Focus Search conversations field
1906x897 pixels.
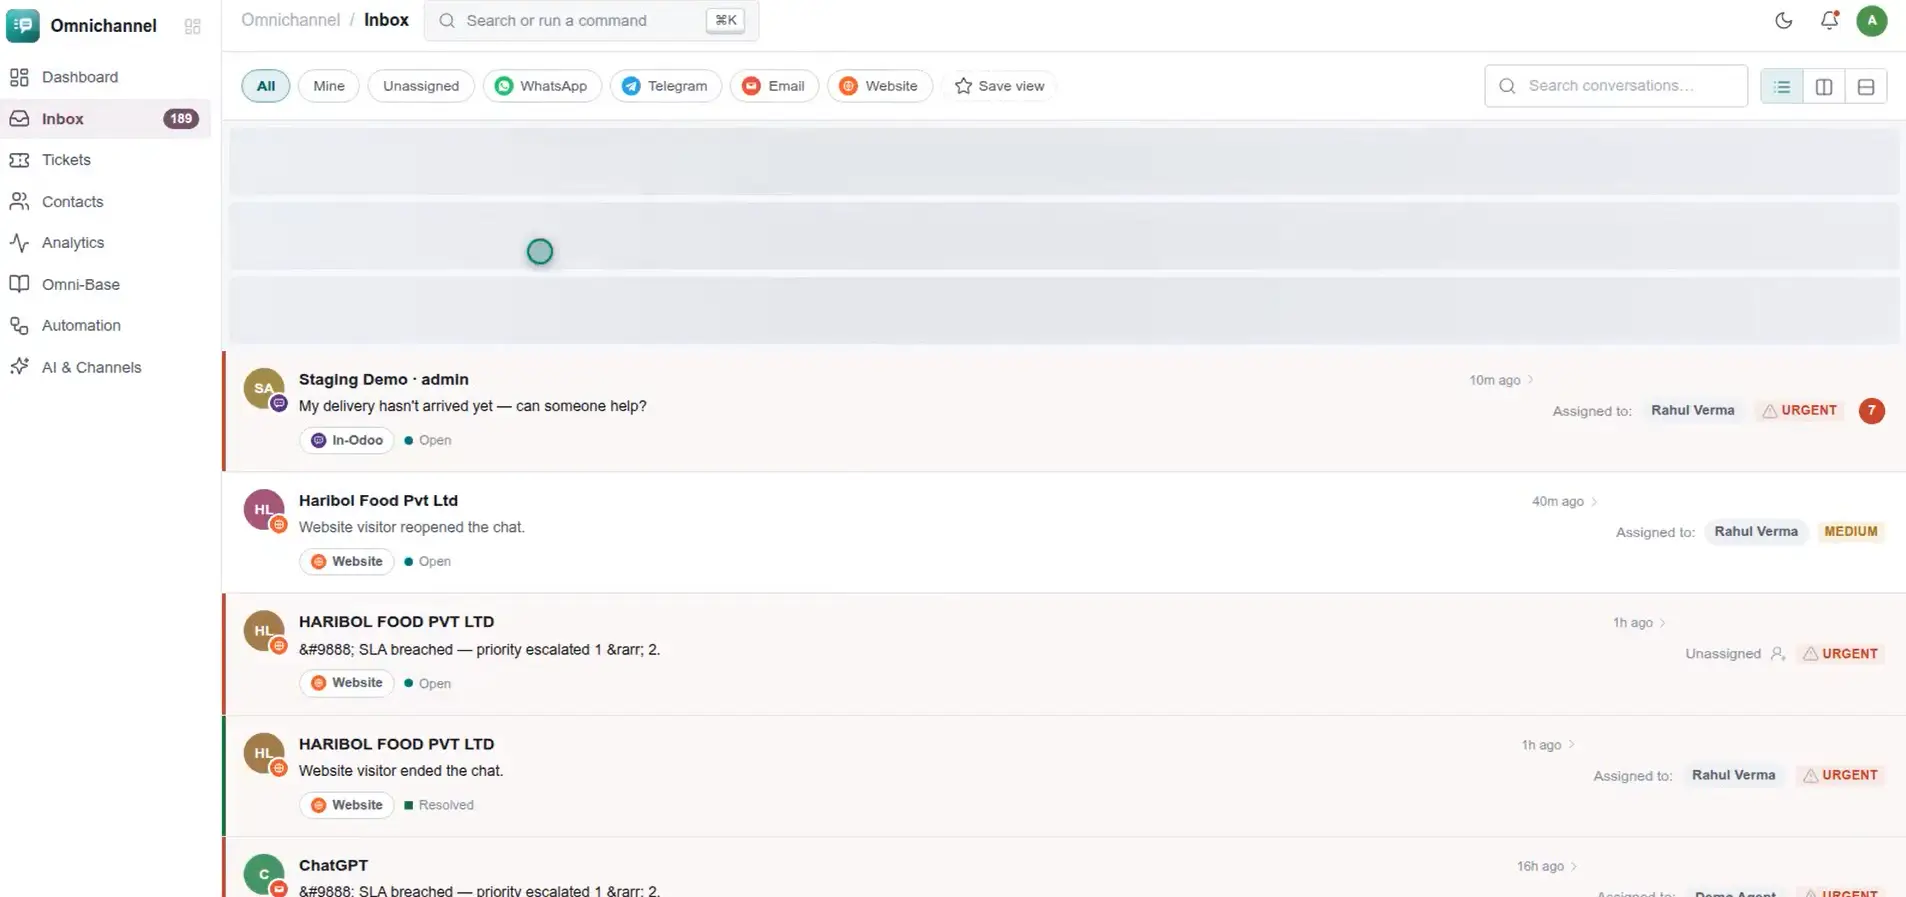[1616, 86]
